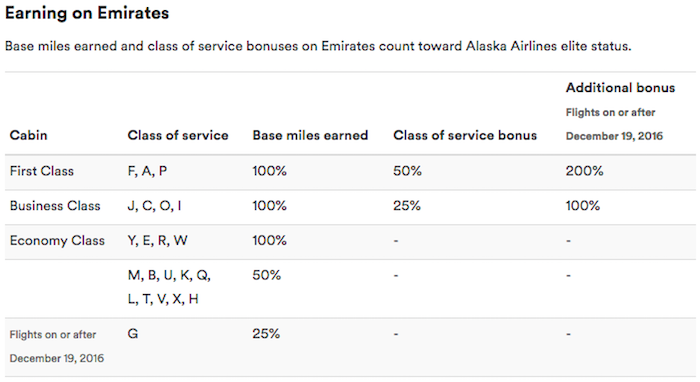Screen dimensions: 700x382
Task: Click the Earning on Emirates heading
Action: [x=87, y=13]
